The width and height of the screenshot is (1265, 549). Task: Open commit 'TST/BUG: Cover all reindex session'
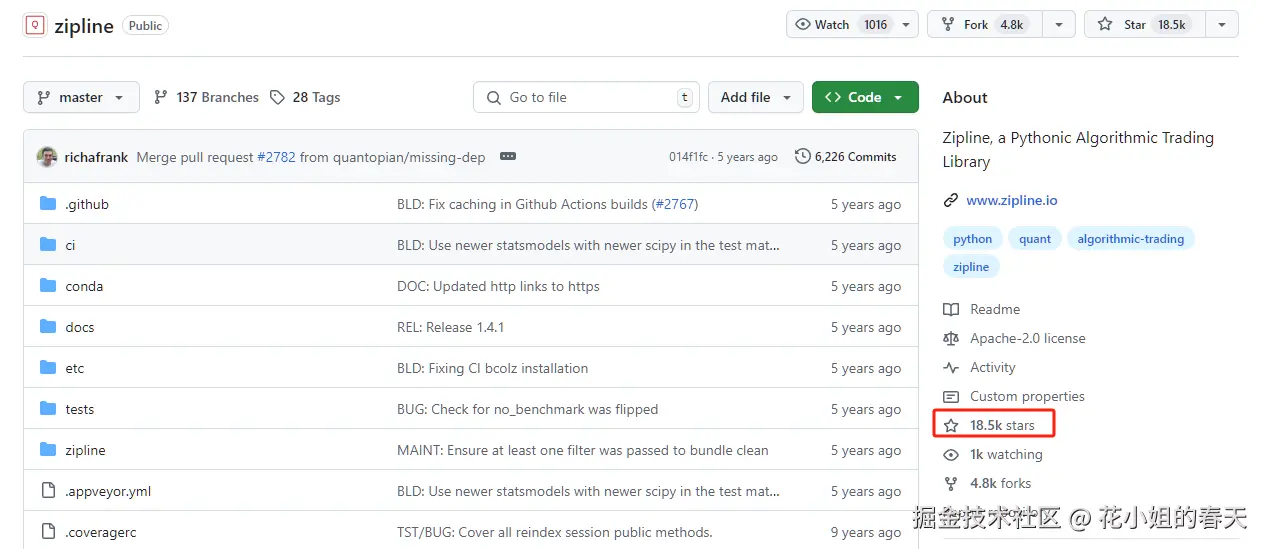(x=554, y=532)
